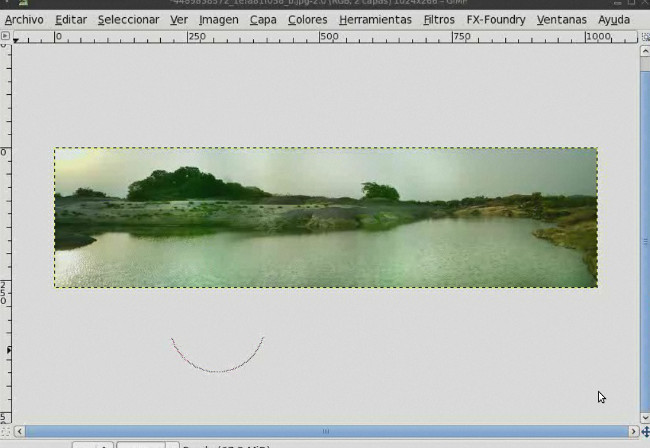Open the Ventanas menu
The height and width of the screenshot is (448, 650).
[561, 19]
